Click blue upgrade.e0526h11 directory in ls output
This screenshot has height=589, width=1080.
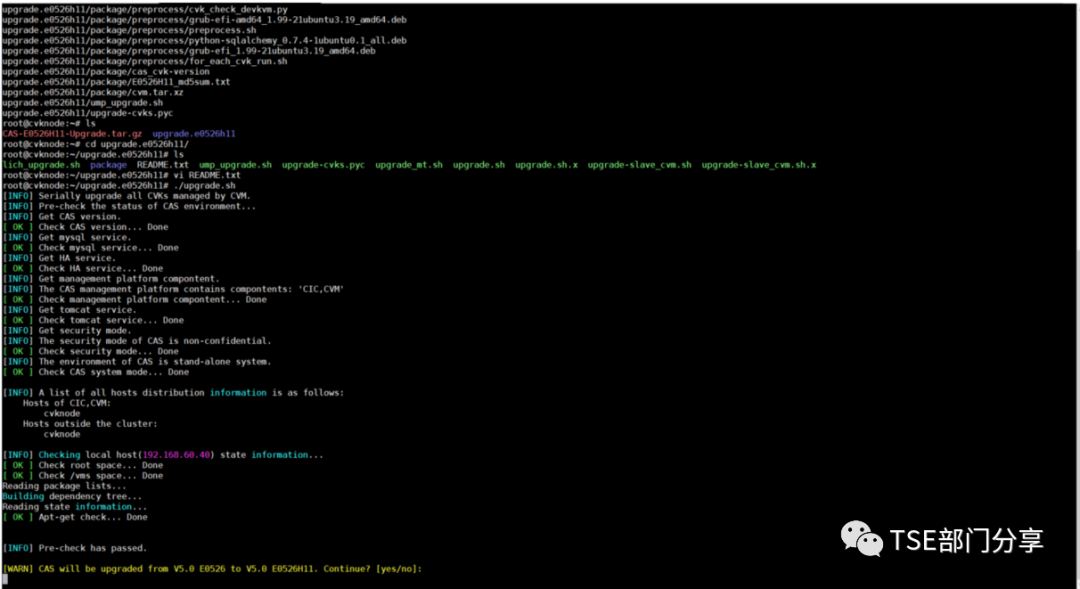click(194, 134)
